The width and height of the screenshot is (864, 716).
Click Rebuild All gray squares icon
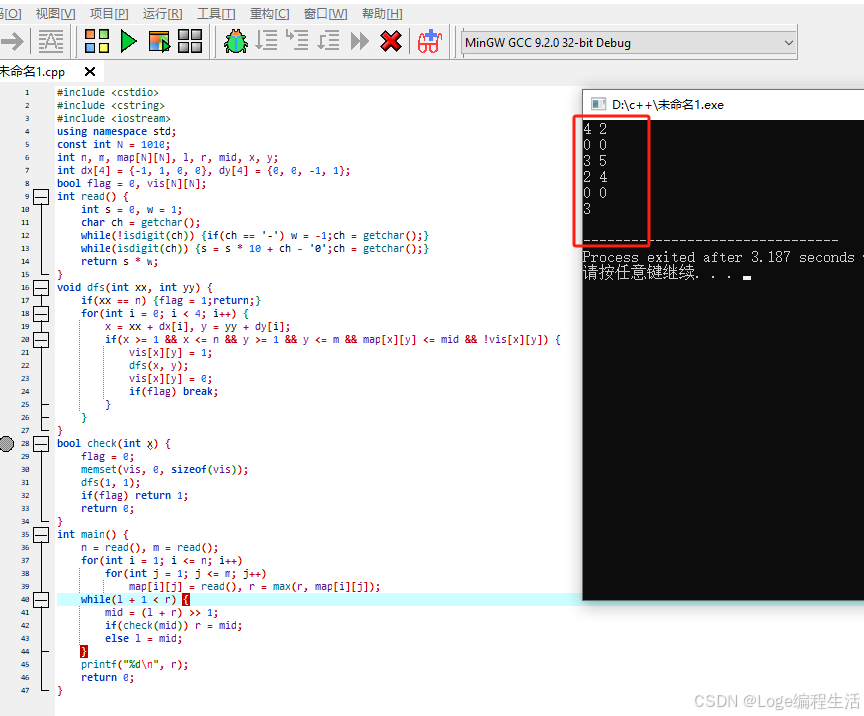[190, 41]
